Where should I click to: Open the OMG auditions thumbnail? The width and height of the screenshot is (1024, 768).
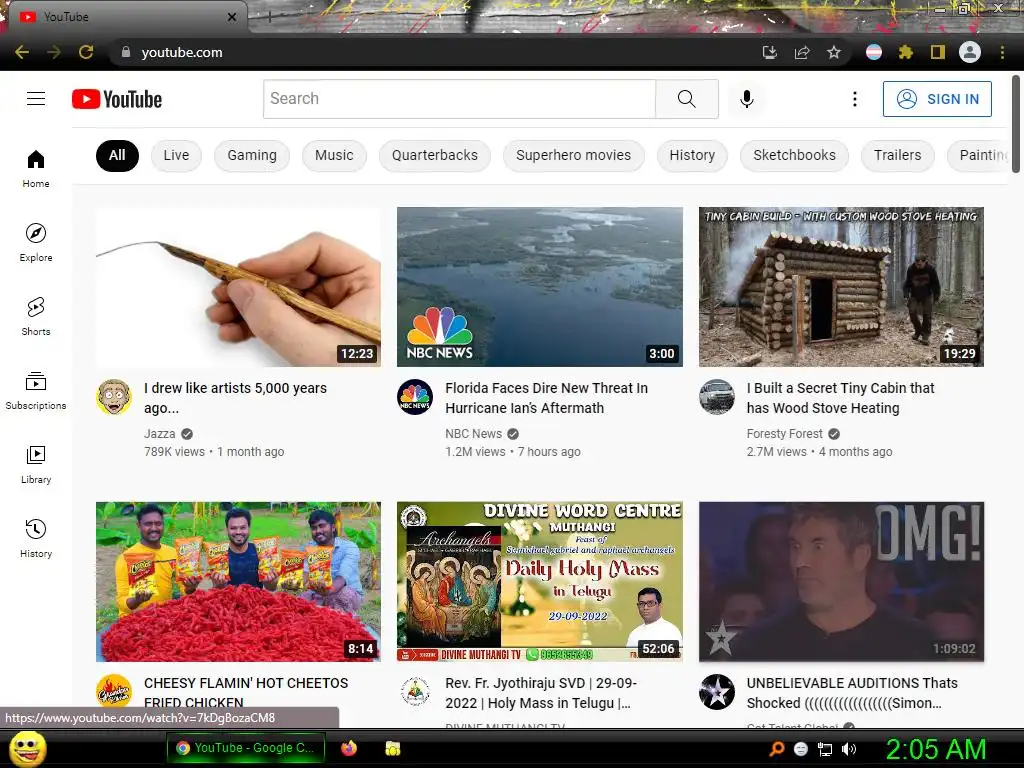tap(841, 582)
